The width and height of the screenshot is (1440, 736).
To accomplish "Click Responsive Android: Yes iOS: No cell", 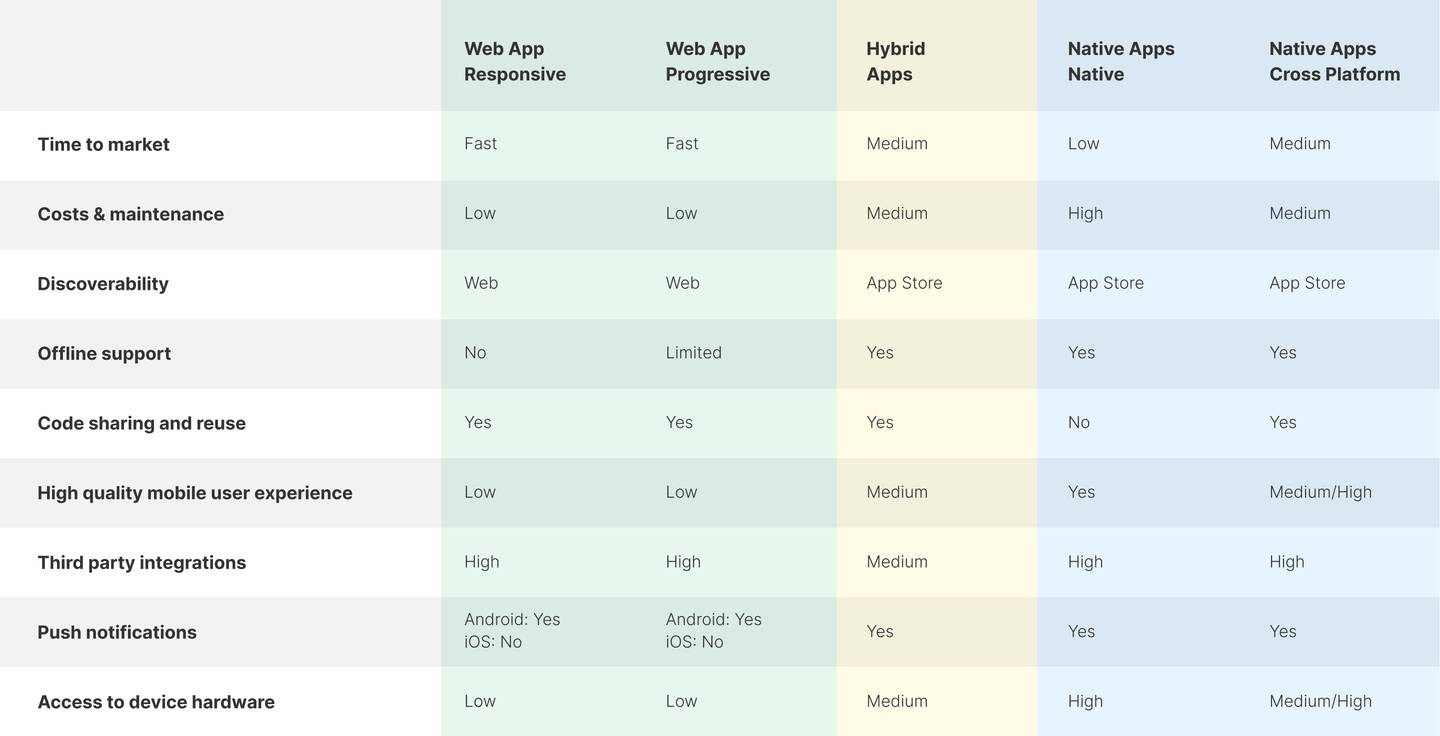I will point(512,631).
